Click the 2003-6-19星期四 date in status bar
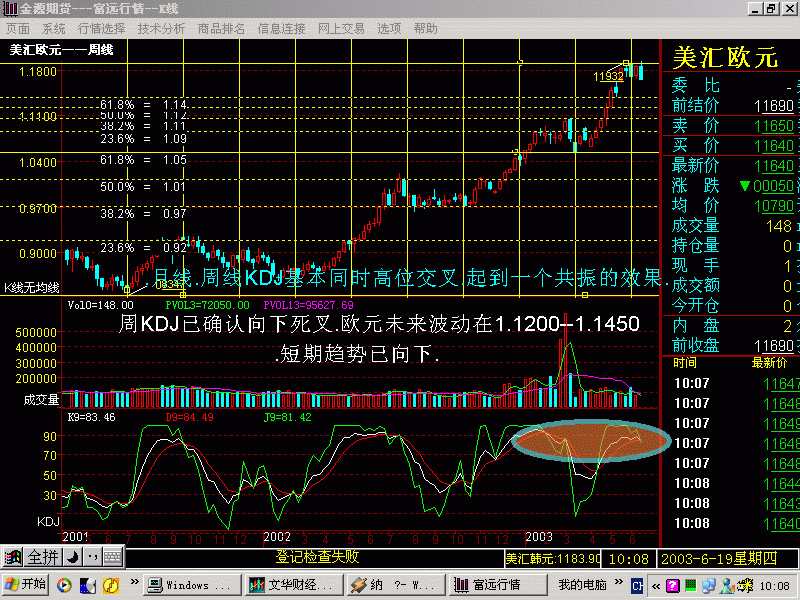The image size is (800, 600). point(719,559)
